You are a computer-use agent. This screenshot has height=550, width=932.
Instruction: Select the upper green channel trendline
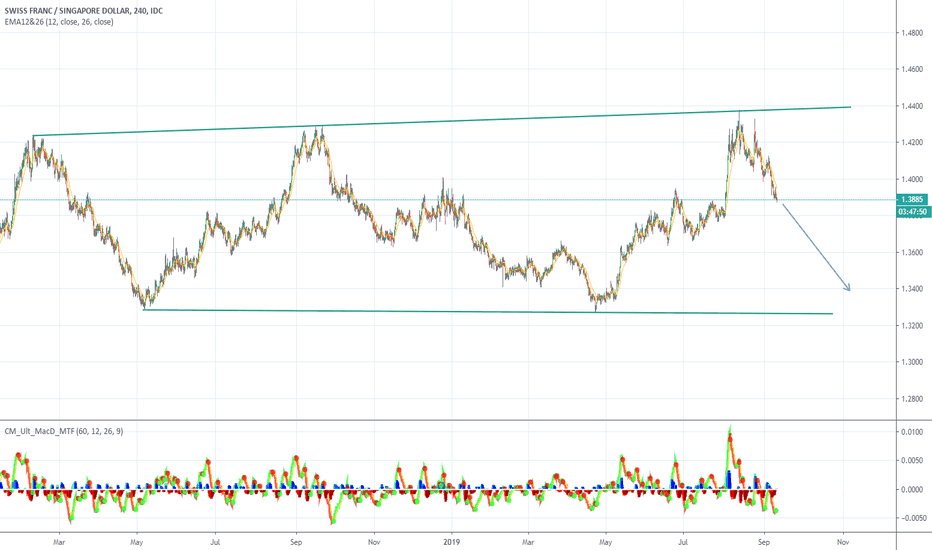[x=442, y=121]
